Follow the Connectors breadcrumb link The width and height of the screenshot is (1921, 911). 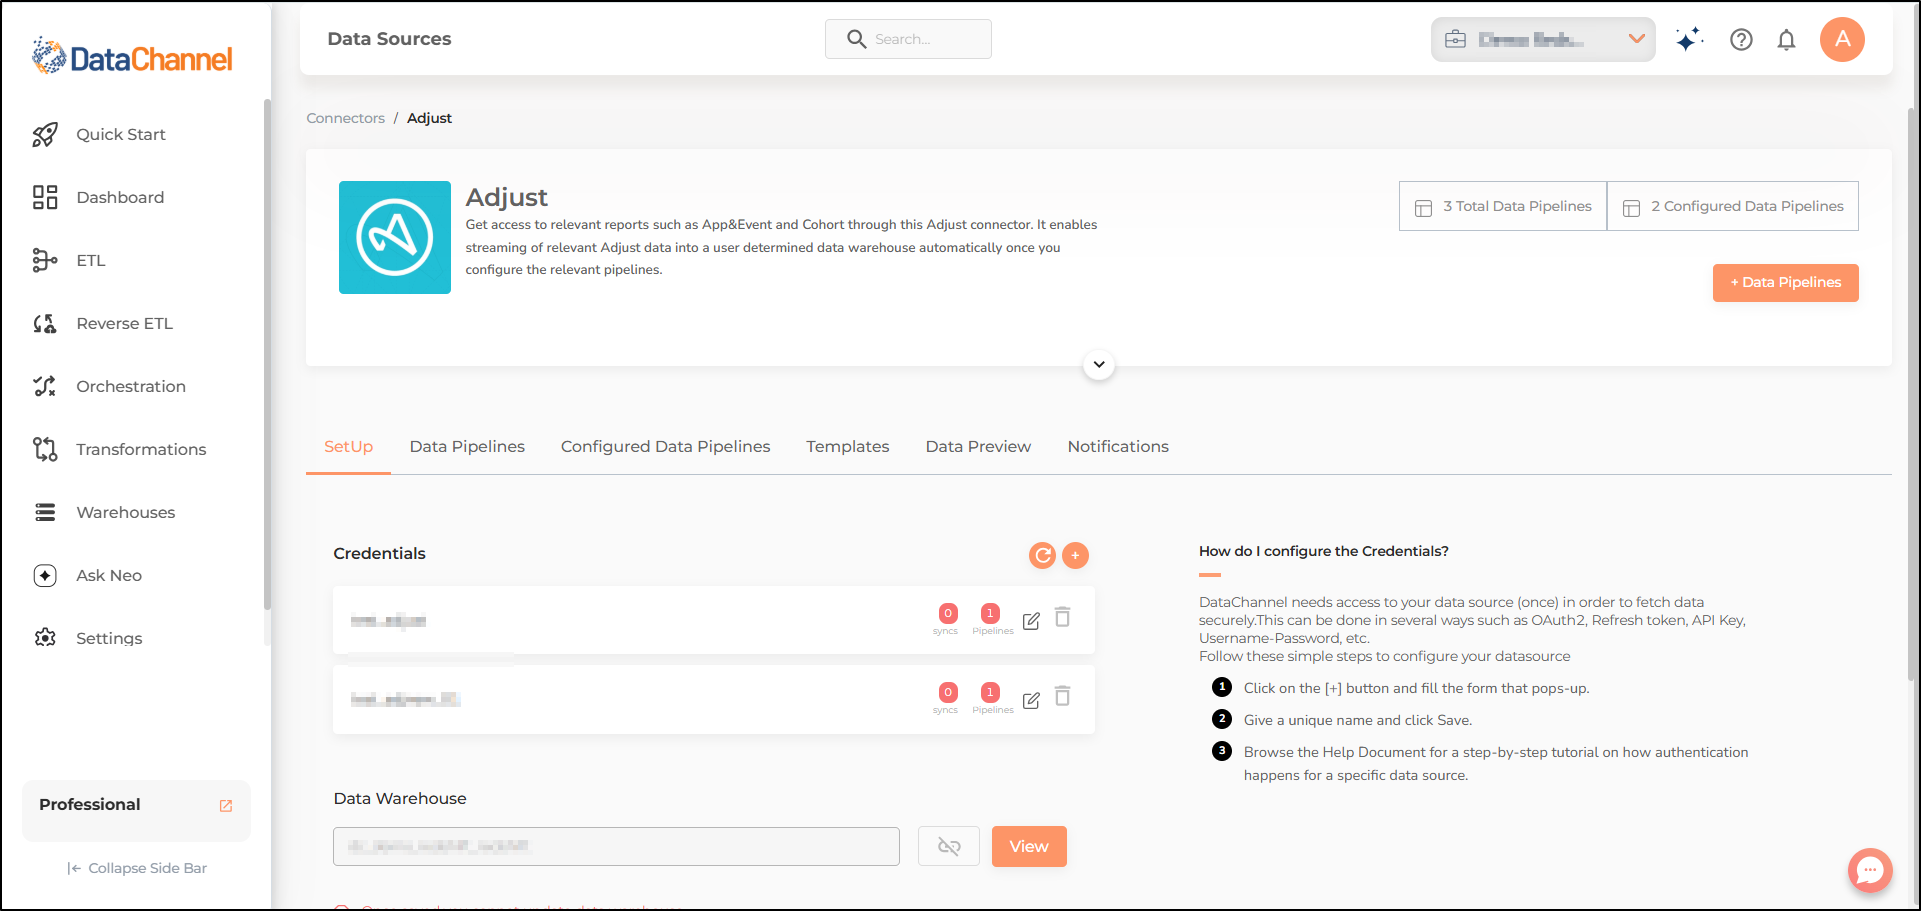pos(345,118)
